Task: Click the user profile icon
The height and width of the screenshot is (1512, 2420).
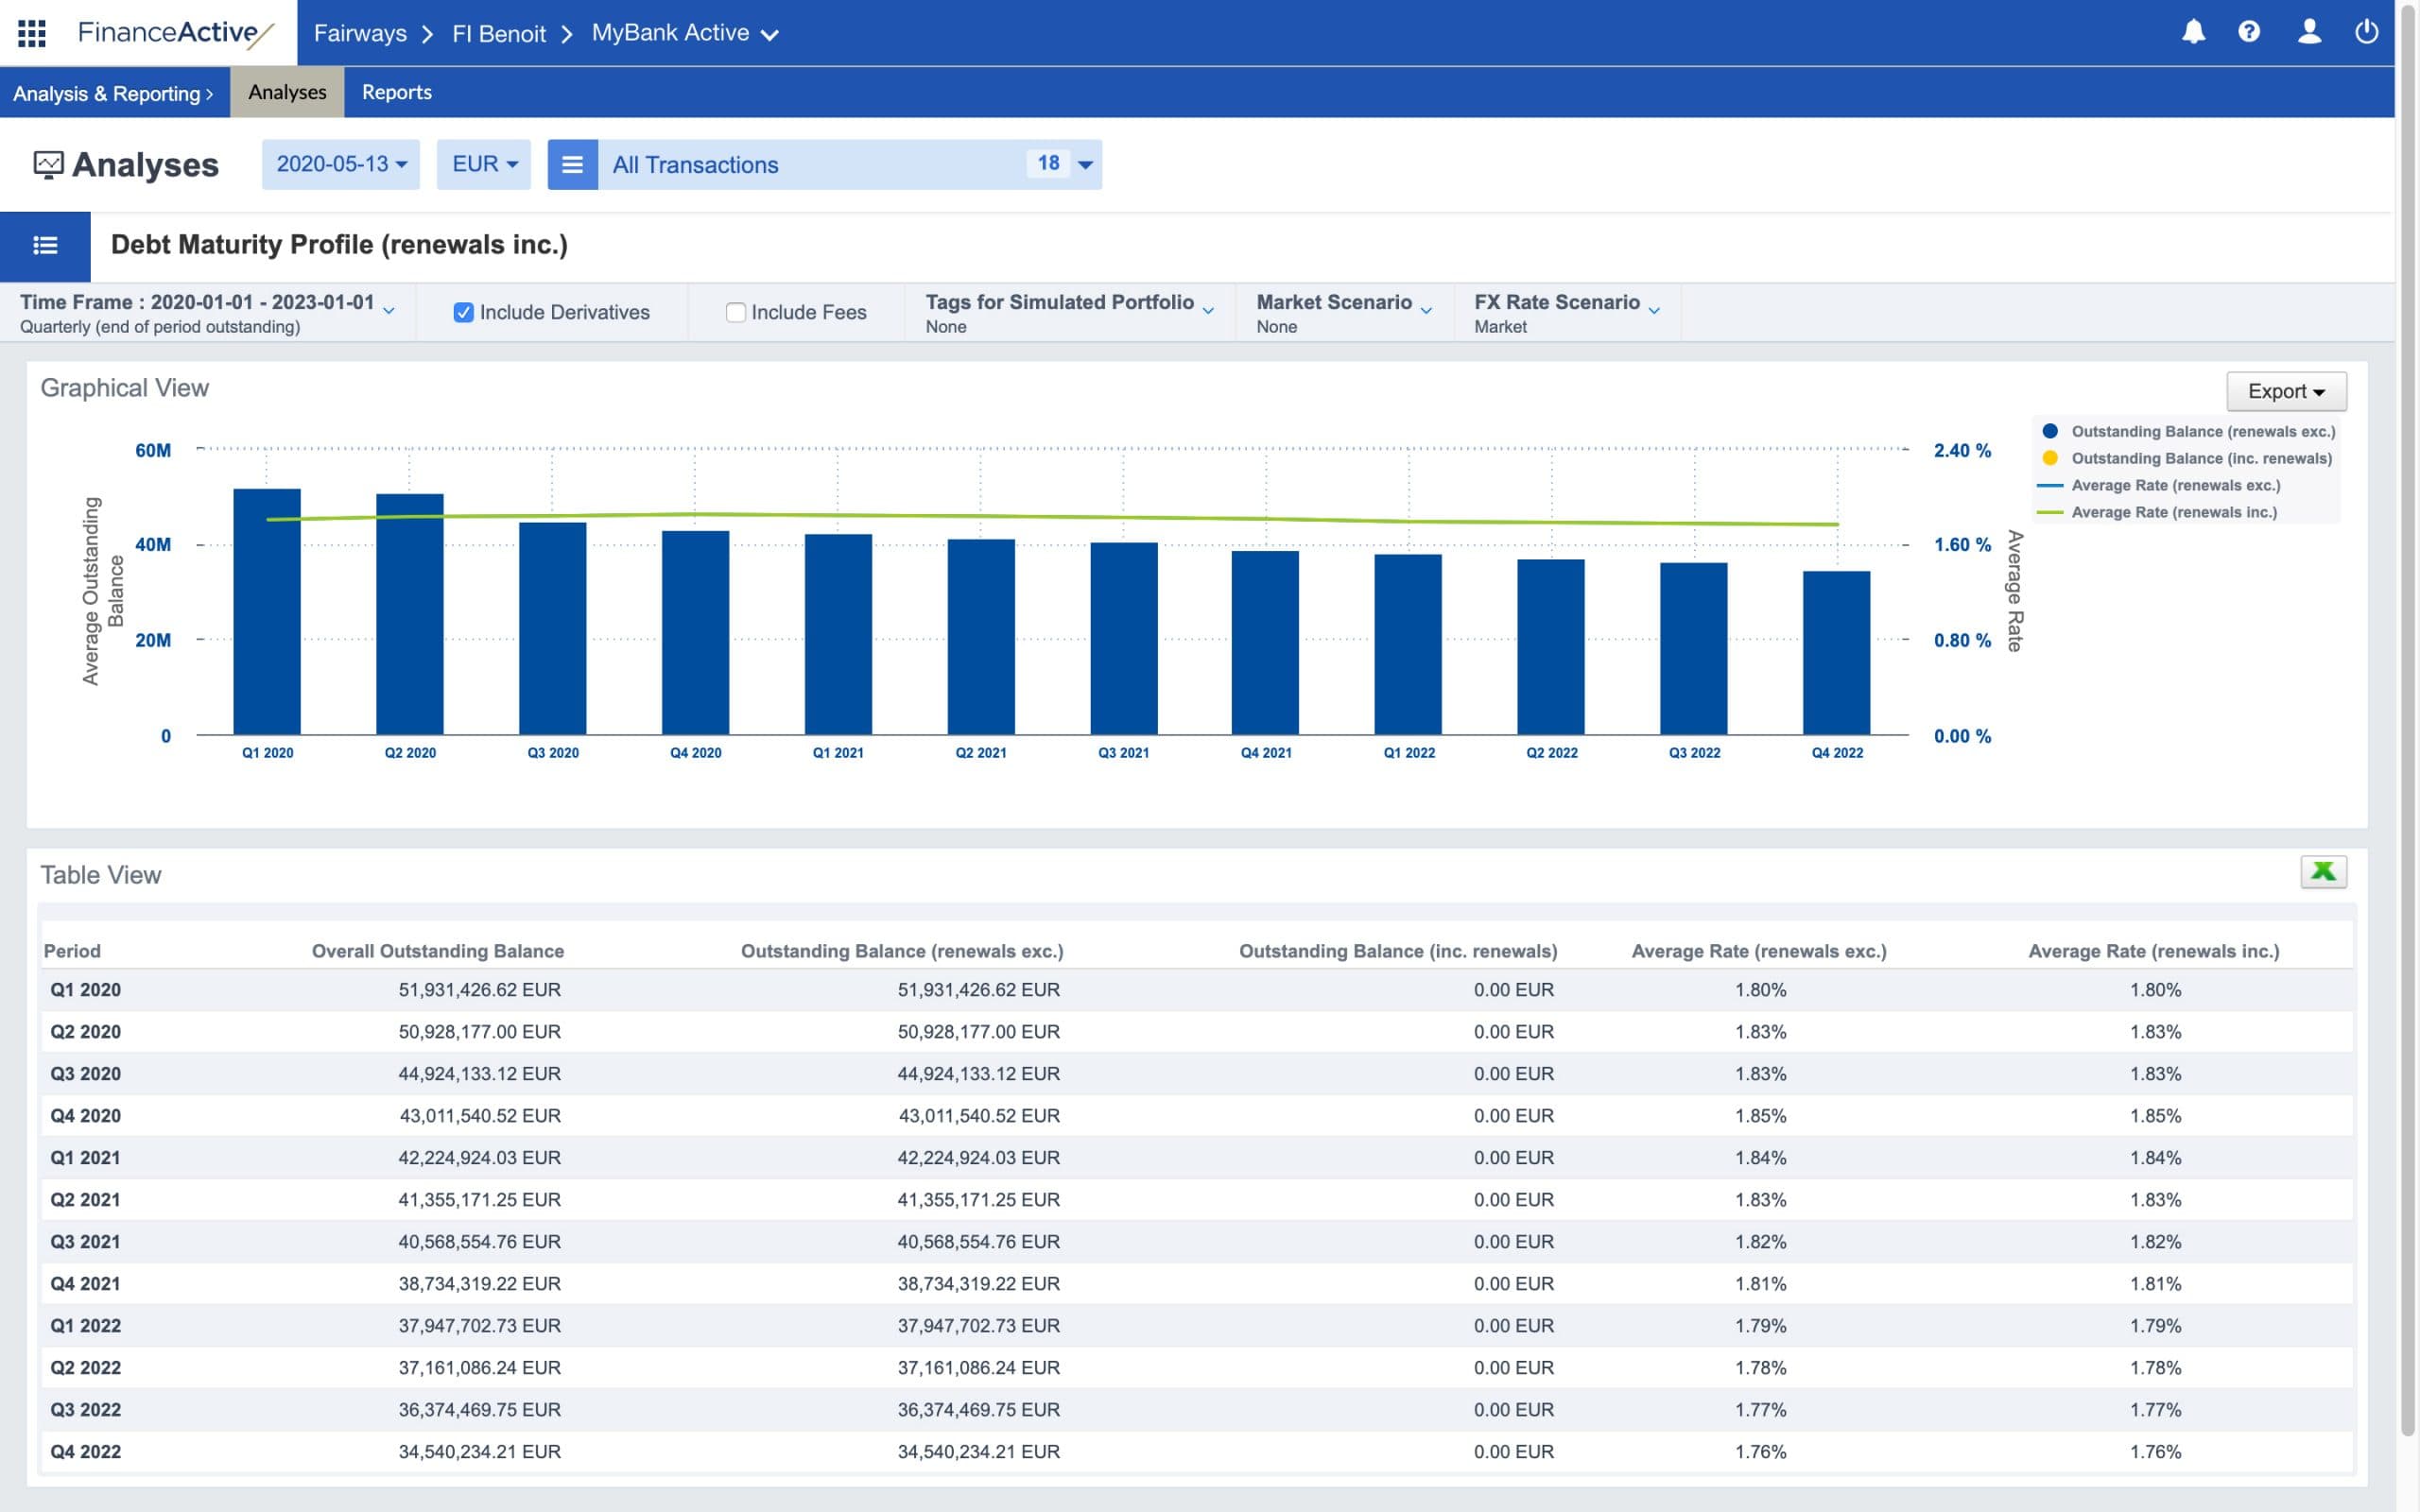Action: click(x=2309, y=32)
